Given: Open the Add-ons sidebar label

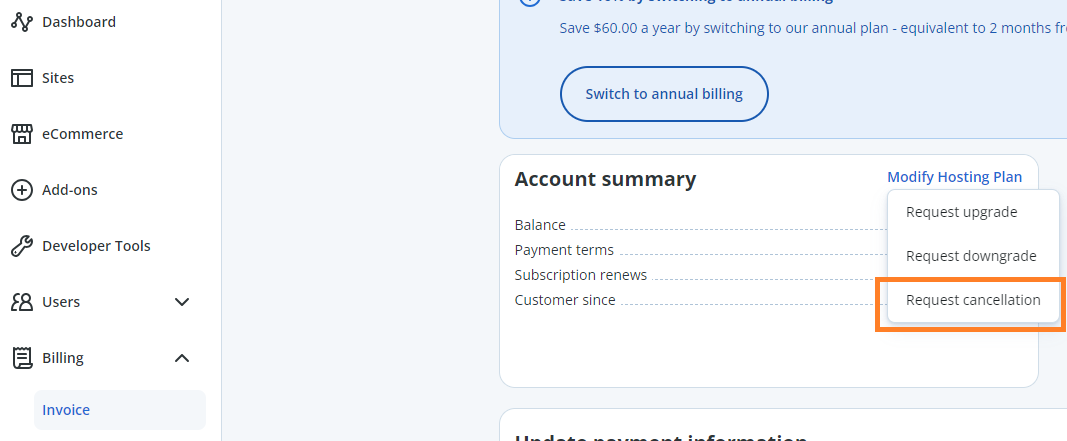Looking at the screenshot, I should coord(70,190).
